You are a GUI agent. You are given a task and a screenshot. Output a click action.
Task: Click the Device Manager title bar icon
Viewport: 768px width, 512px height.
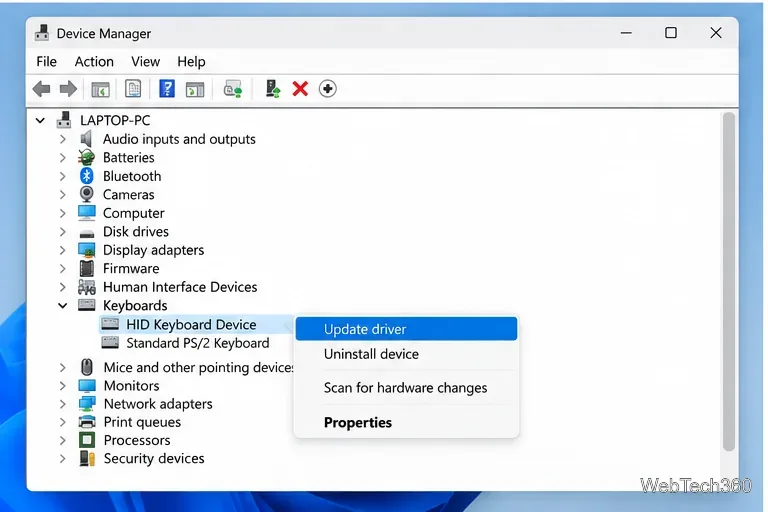[42, 33]
